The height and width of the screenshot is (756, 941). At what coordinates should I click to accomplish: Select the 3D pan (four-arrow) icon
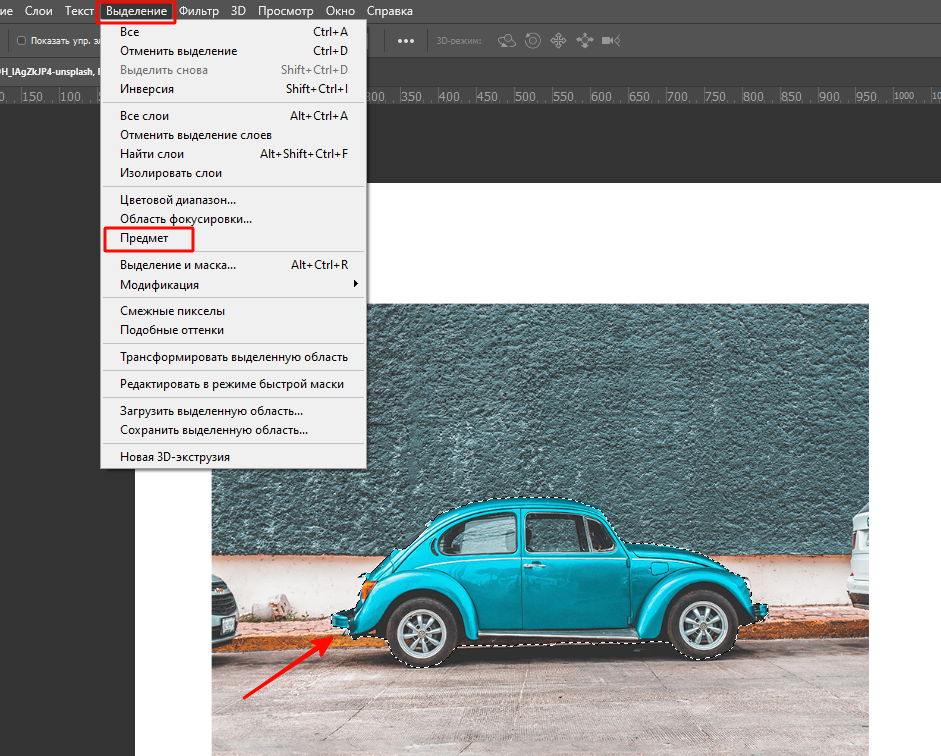click(x=559, y=41)
